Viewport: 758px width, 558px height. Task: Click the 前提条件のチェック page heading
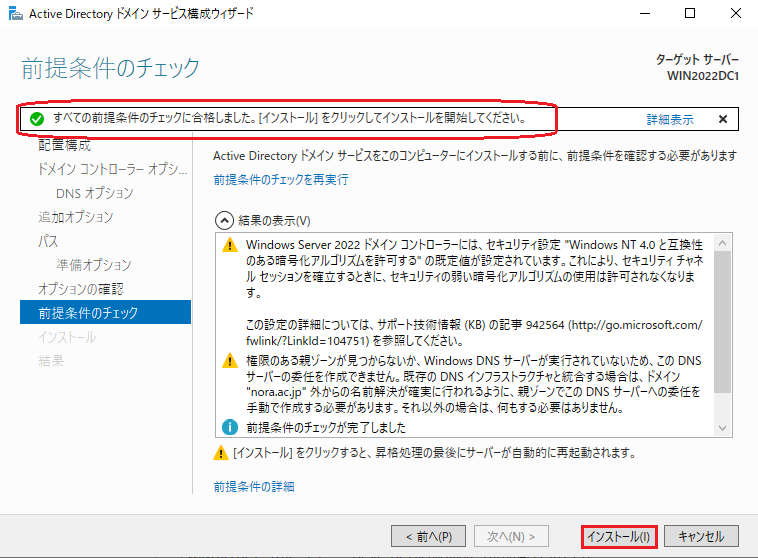(x=111, y=68)
